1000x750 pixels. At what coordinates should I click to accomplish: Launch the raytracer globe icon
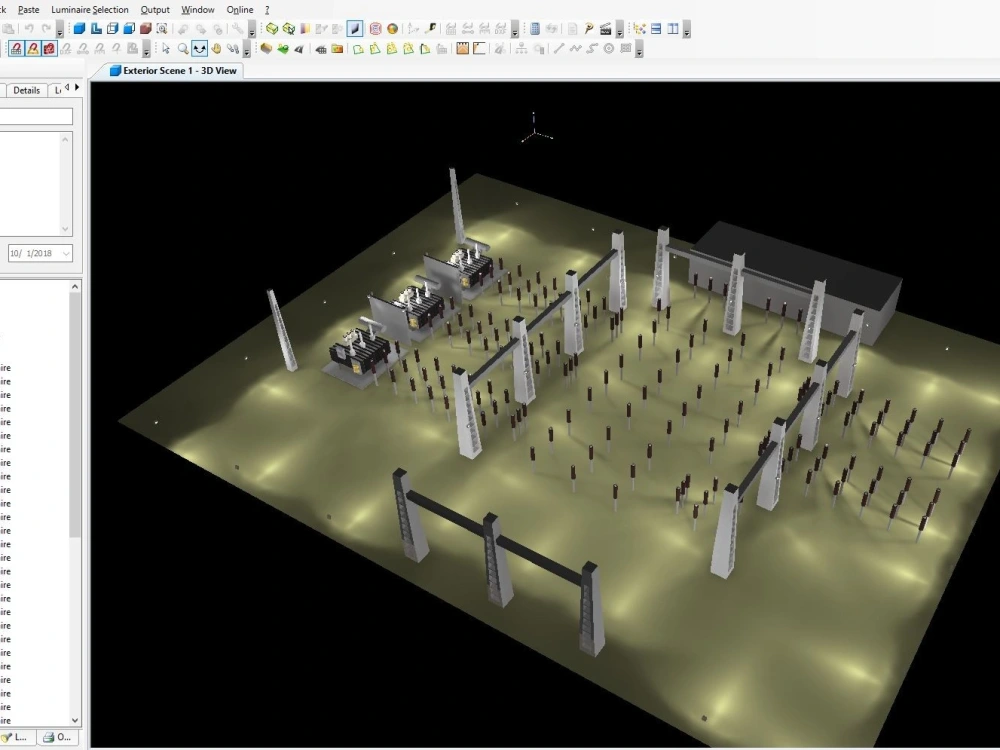point(392,28)
